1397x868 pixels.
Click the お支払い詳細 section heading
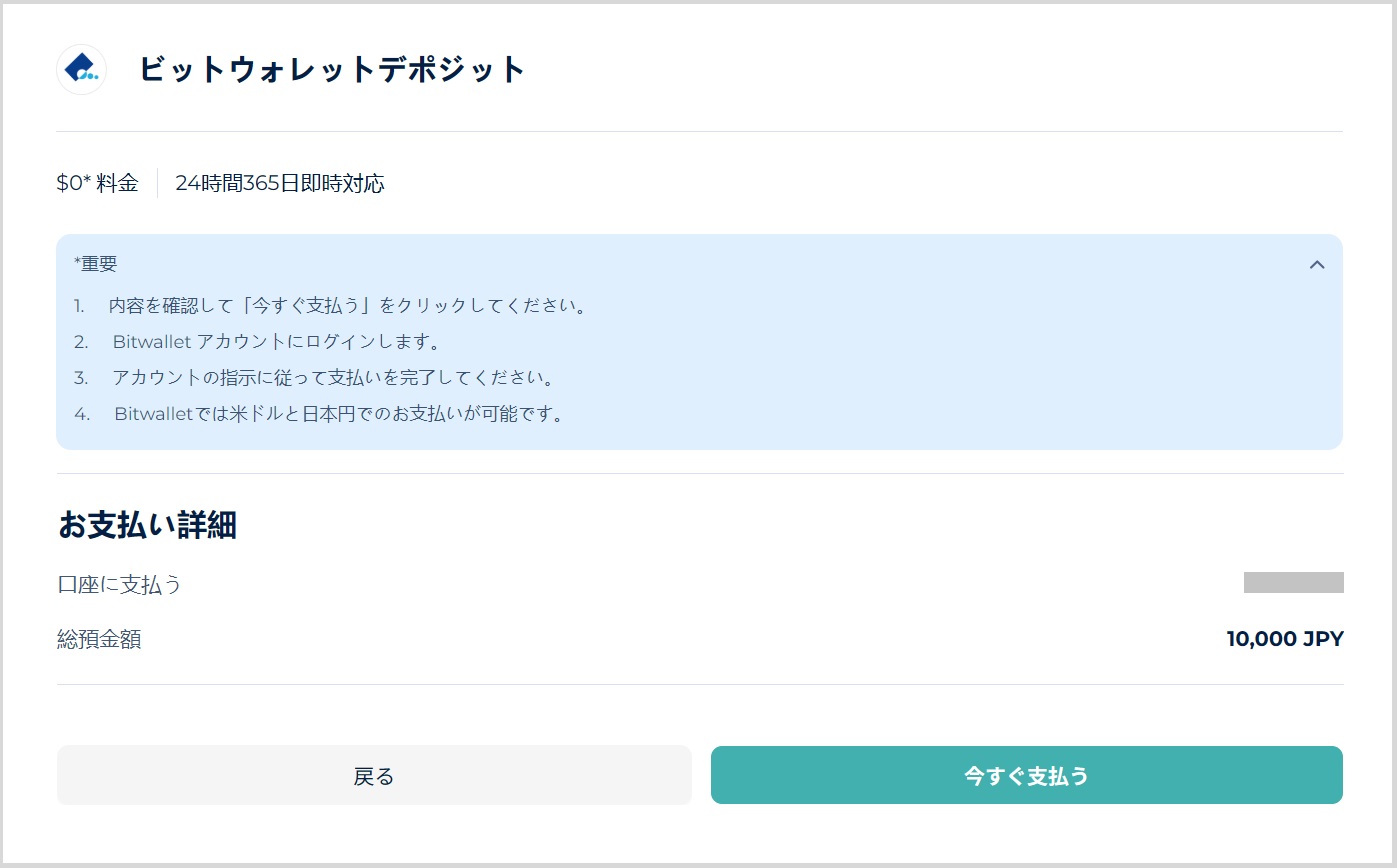coord(147,526)
